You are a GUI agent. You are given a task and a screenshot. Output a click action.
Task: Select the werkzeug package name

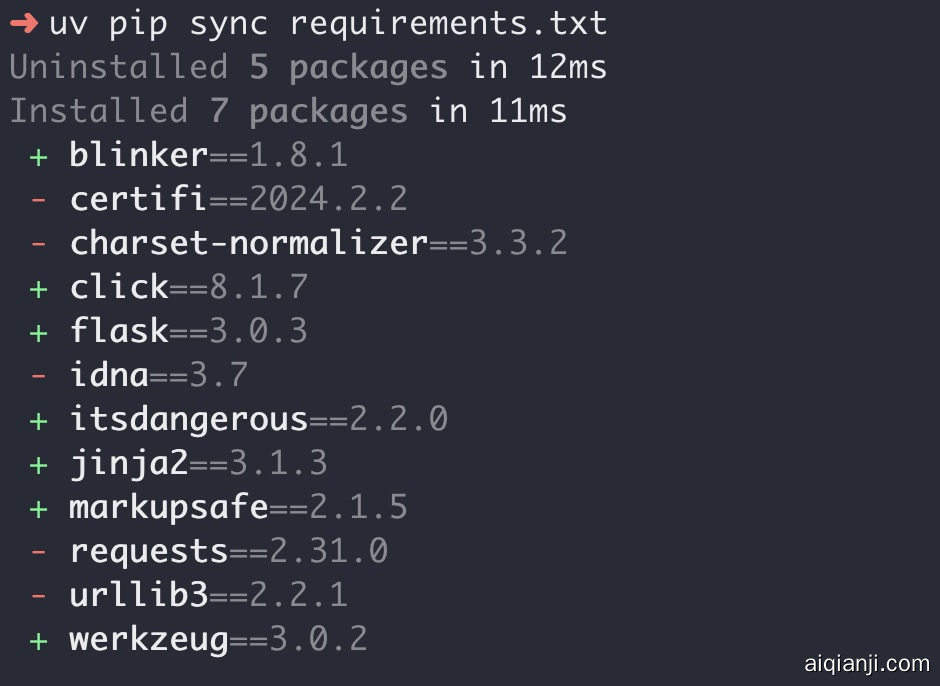tap(149, 639)
